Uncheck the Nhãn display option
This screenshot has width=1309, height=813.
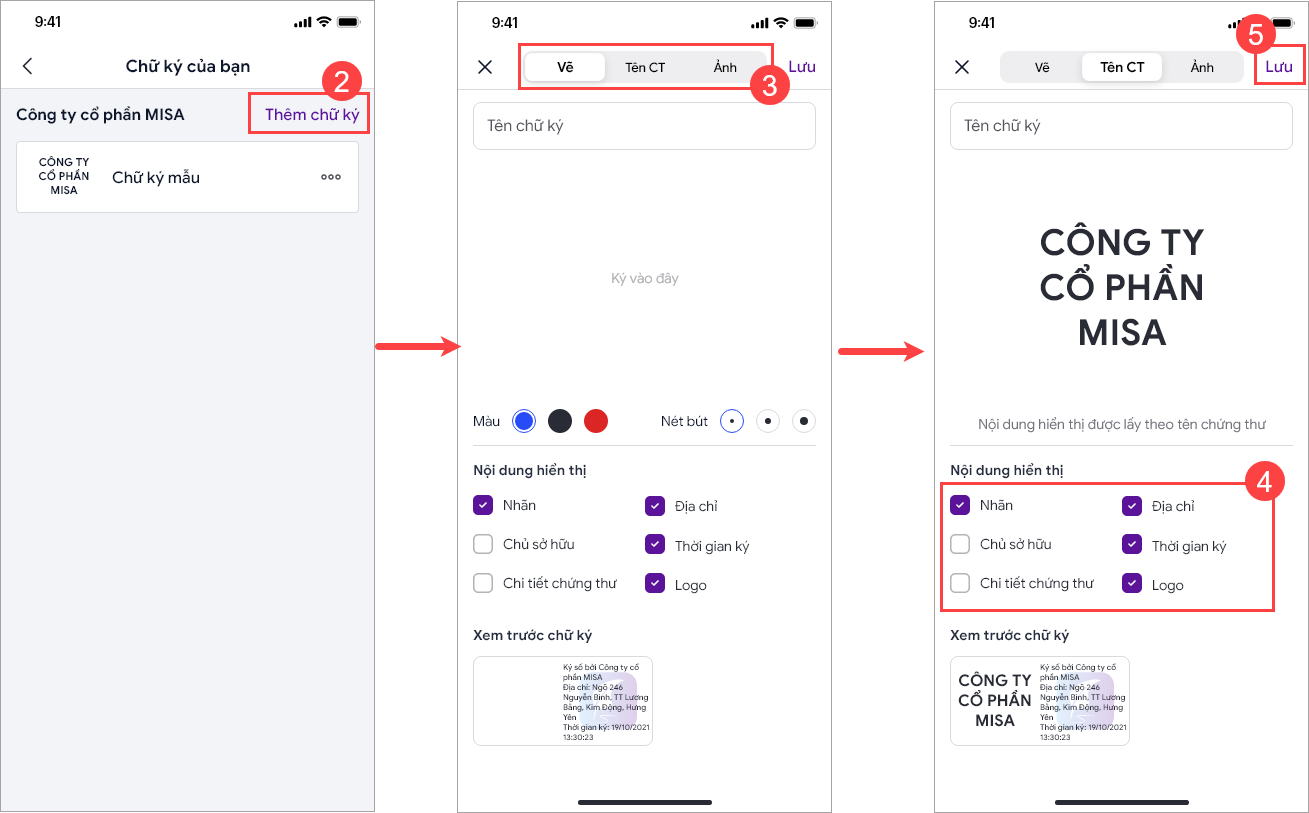[x=960, y=505]
